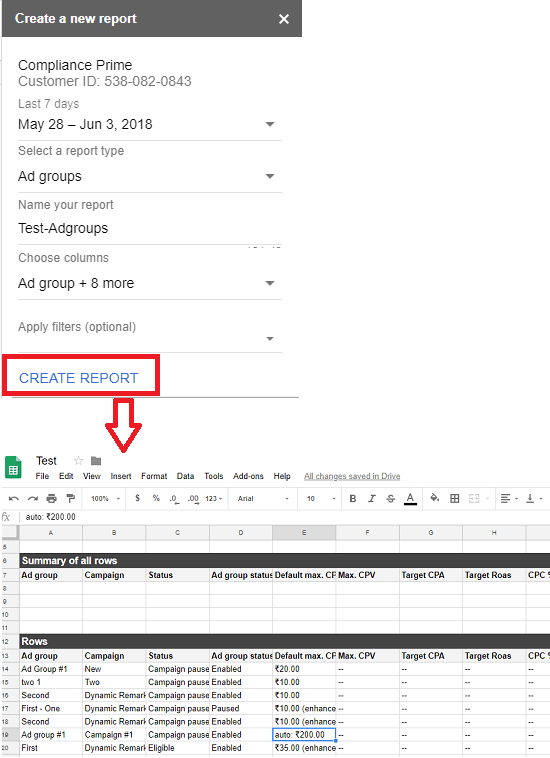Click All changes saved in Drive link
The width and height of the screenshot is (550, 758).
coord(352,476)
